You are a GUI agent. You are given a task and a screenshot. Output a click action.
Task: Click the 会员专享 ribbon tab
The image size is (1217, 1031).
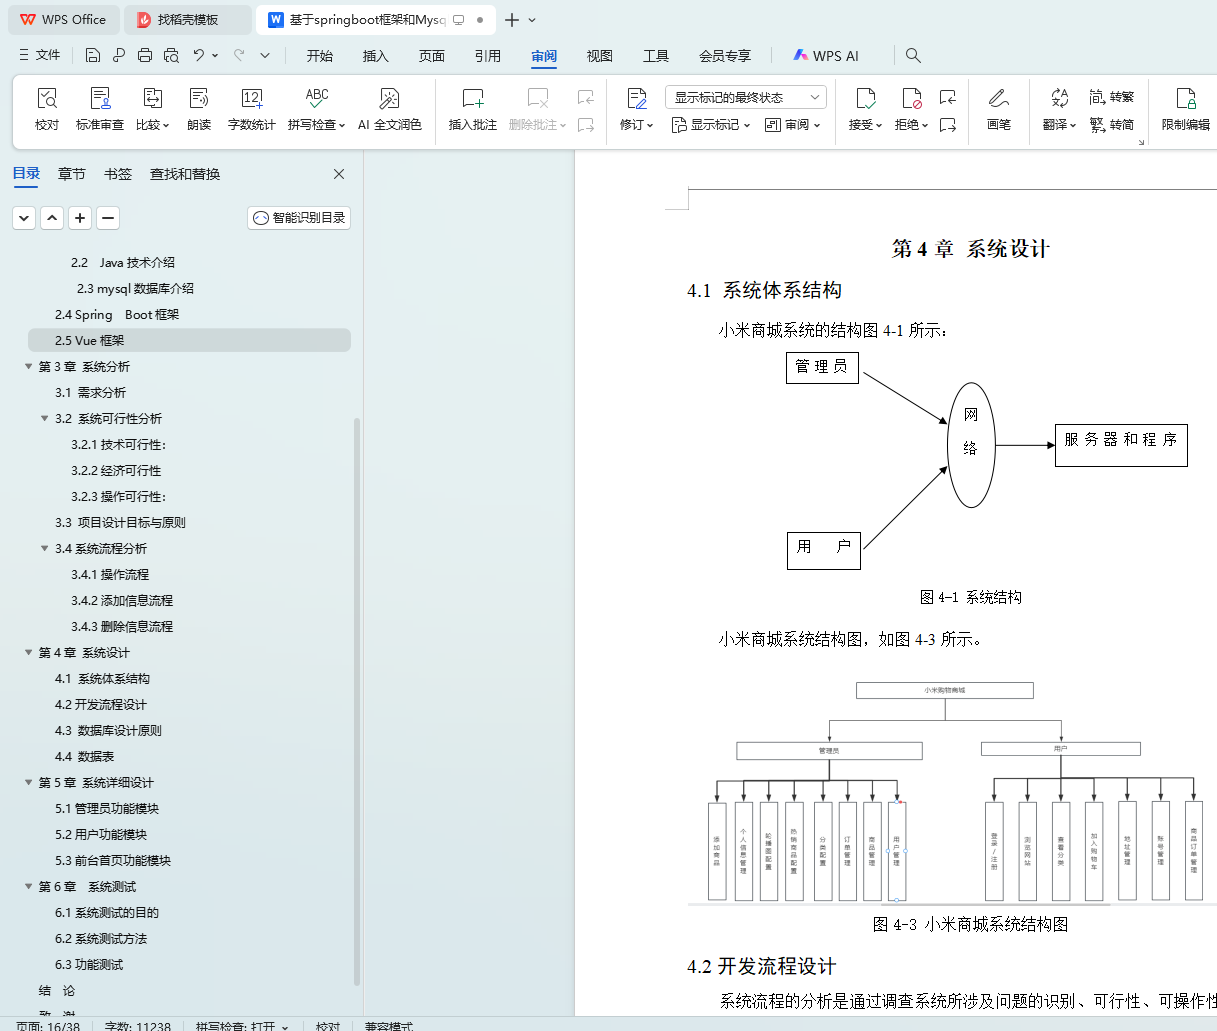(725, 56)
